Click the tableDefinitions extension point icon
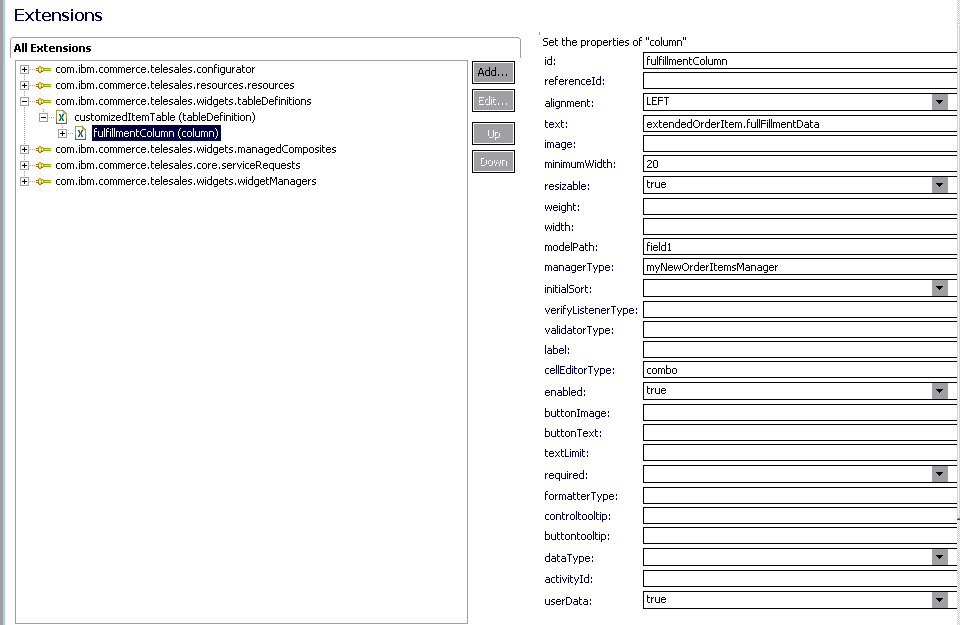Image resolution: width=960 pixels, height=625 pixels. (43, 101)
